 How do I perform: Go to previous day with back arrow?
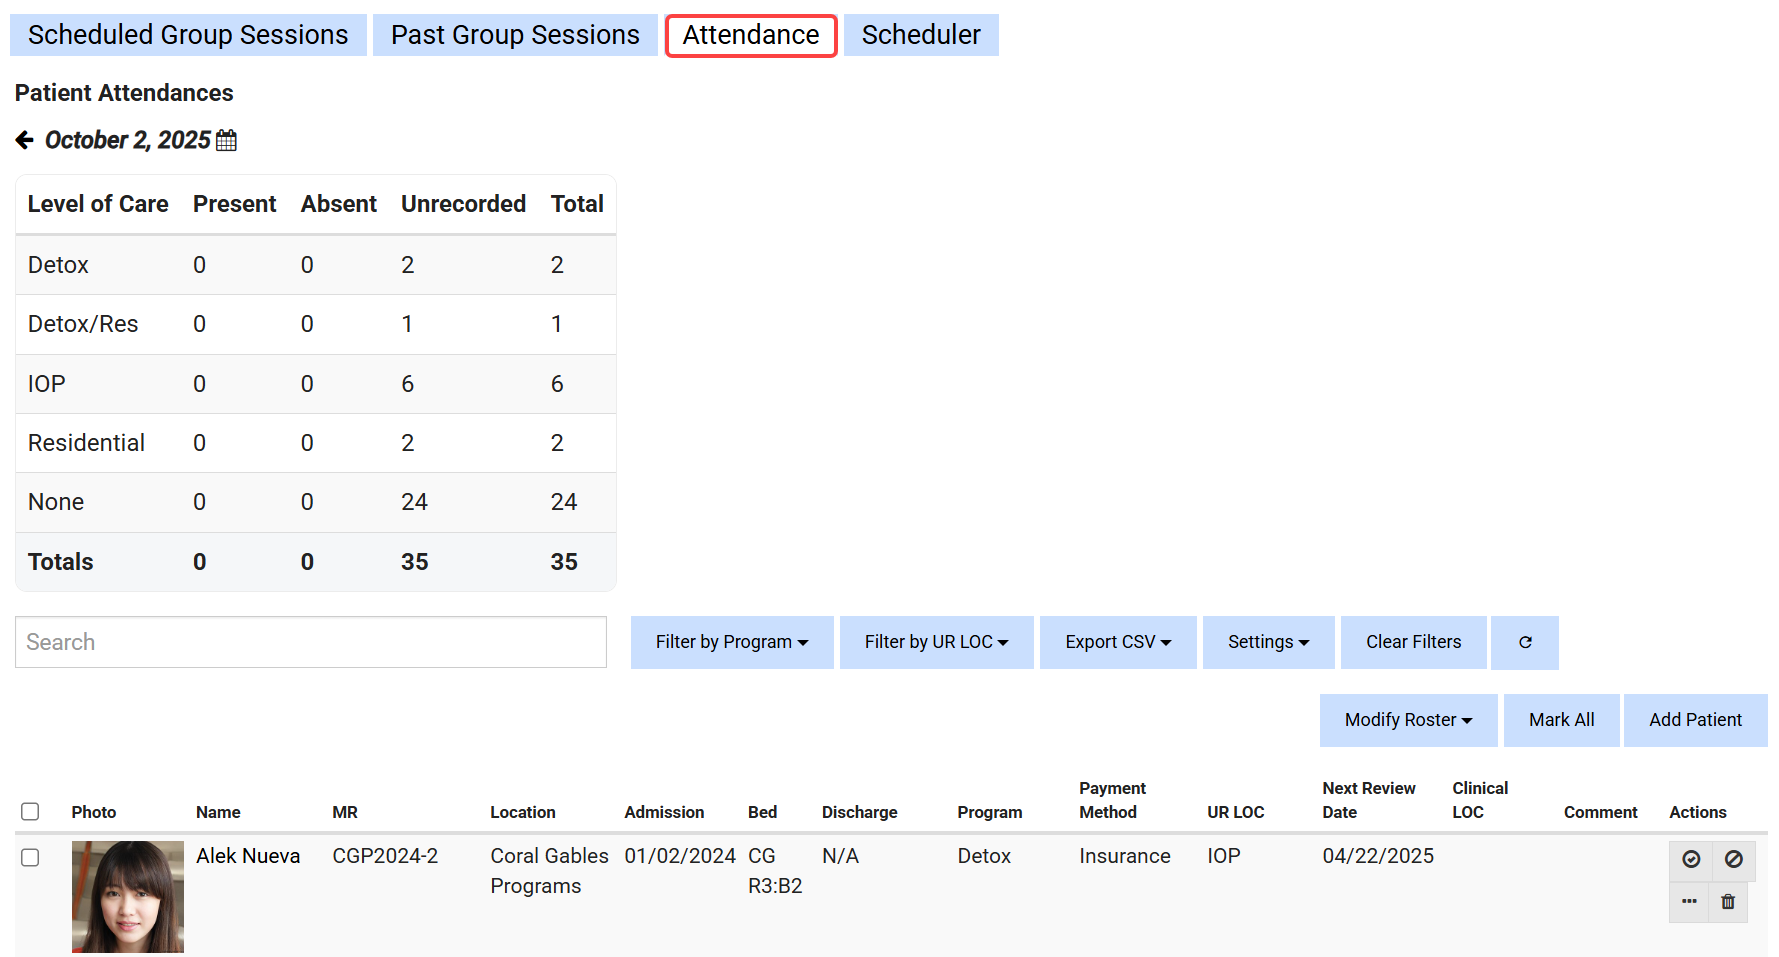coord(25,140)
